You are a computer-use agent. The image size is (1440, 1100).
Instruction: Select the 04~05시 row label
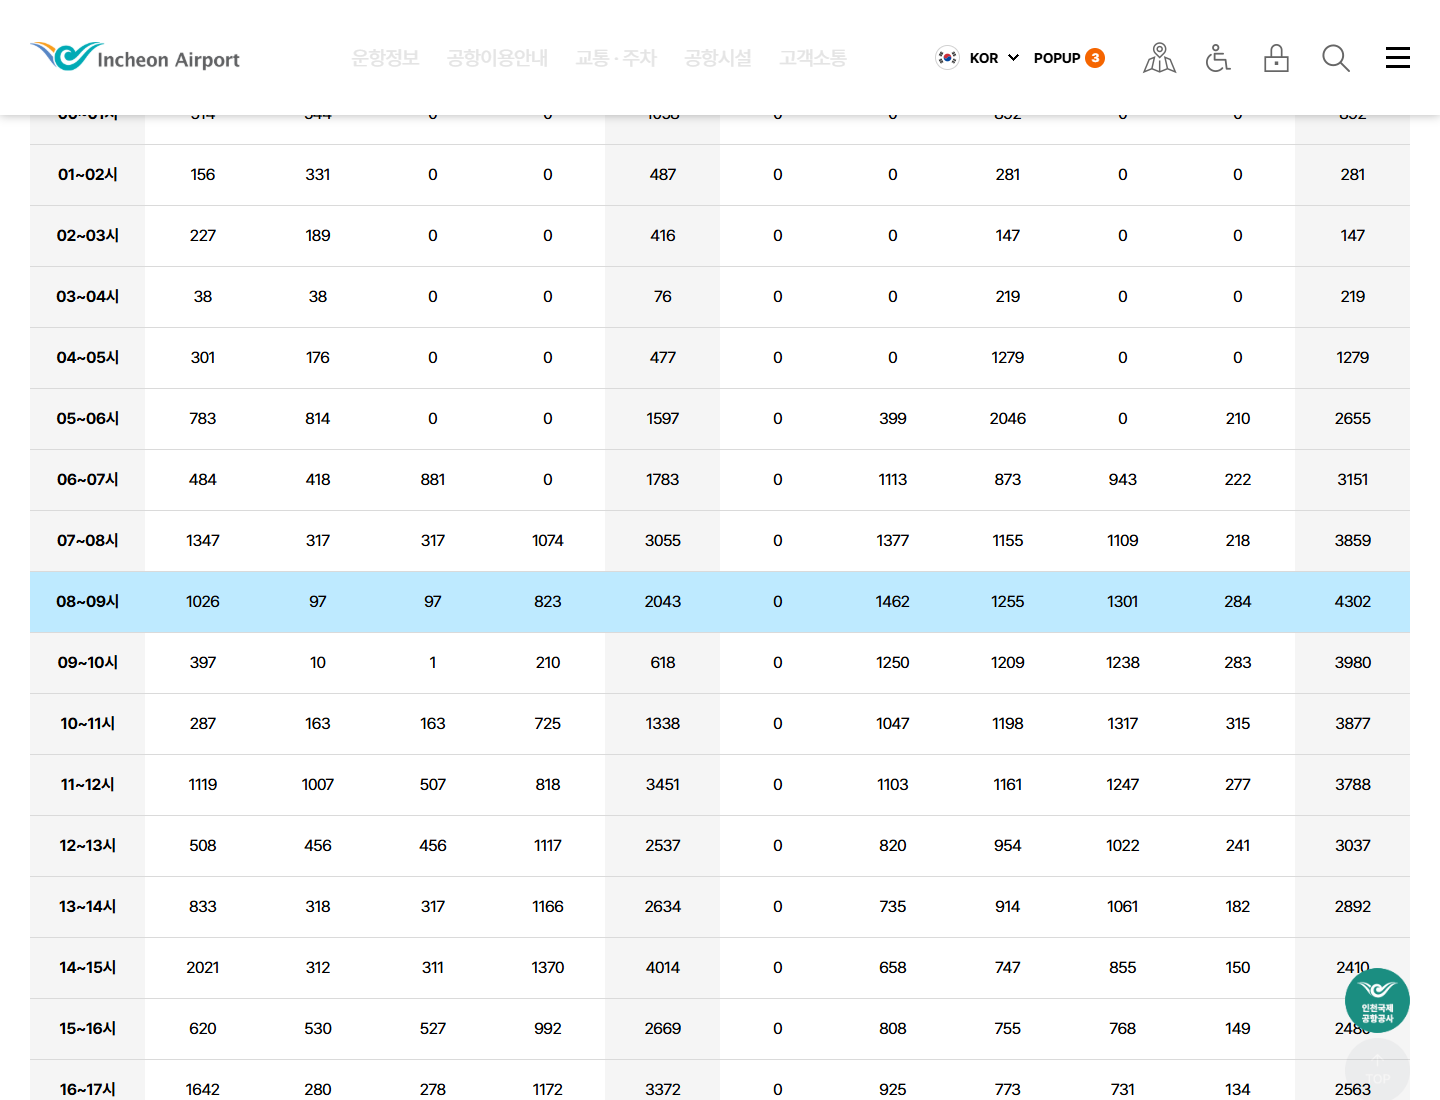(x=88, y=358)
